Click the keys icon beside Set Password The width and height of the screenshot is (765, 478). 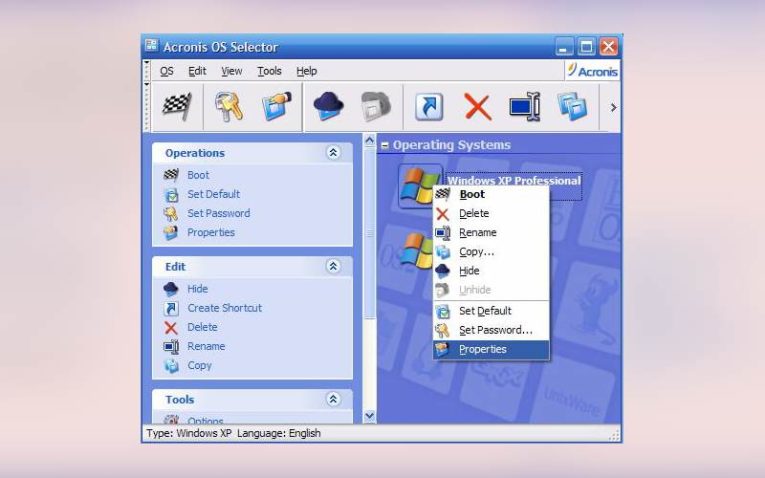click(171, 214)
